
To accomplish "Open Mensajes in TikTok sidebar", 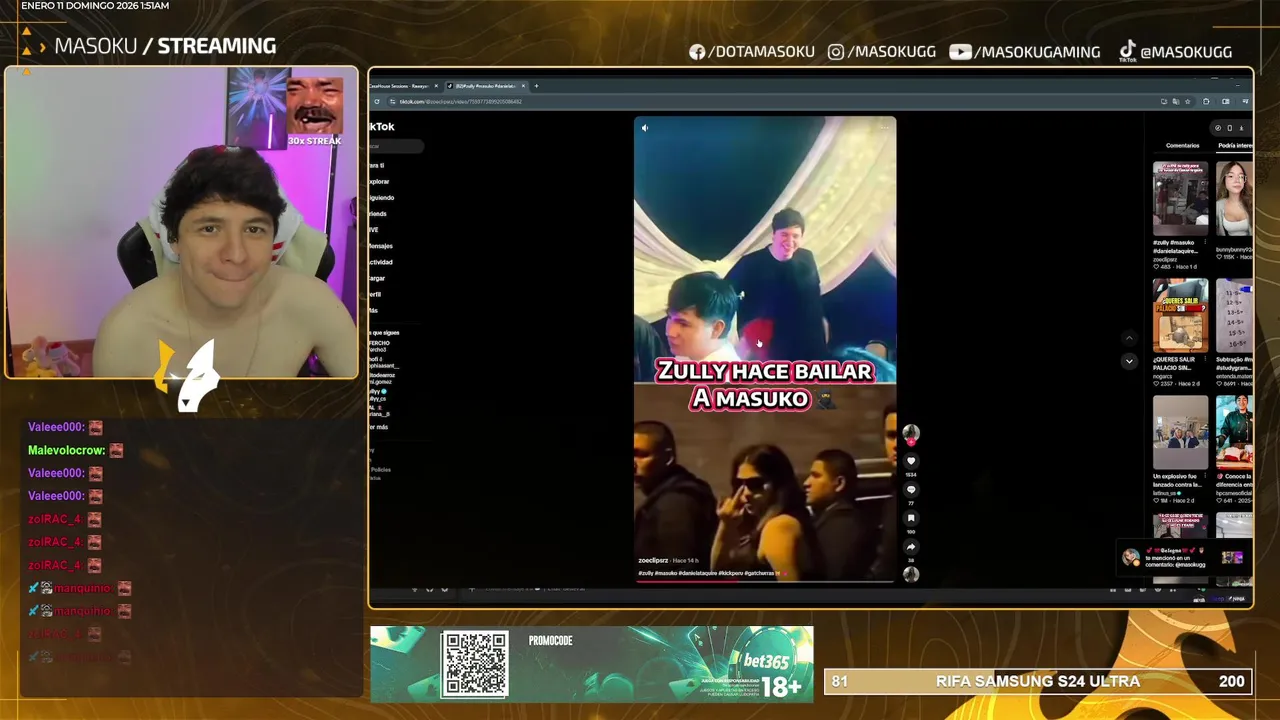I will (381, 246).
